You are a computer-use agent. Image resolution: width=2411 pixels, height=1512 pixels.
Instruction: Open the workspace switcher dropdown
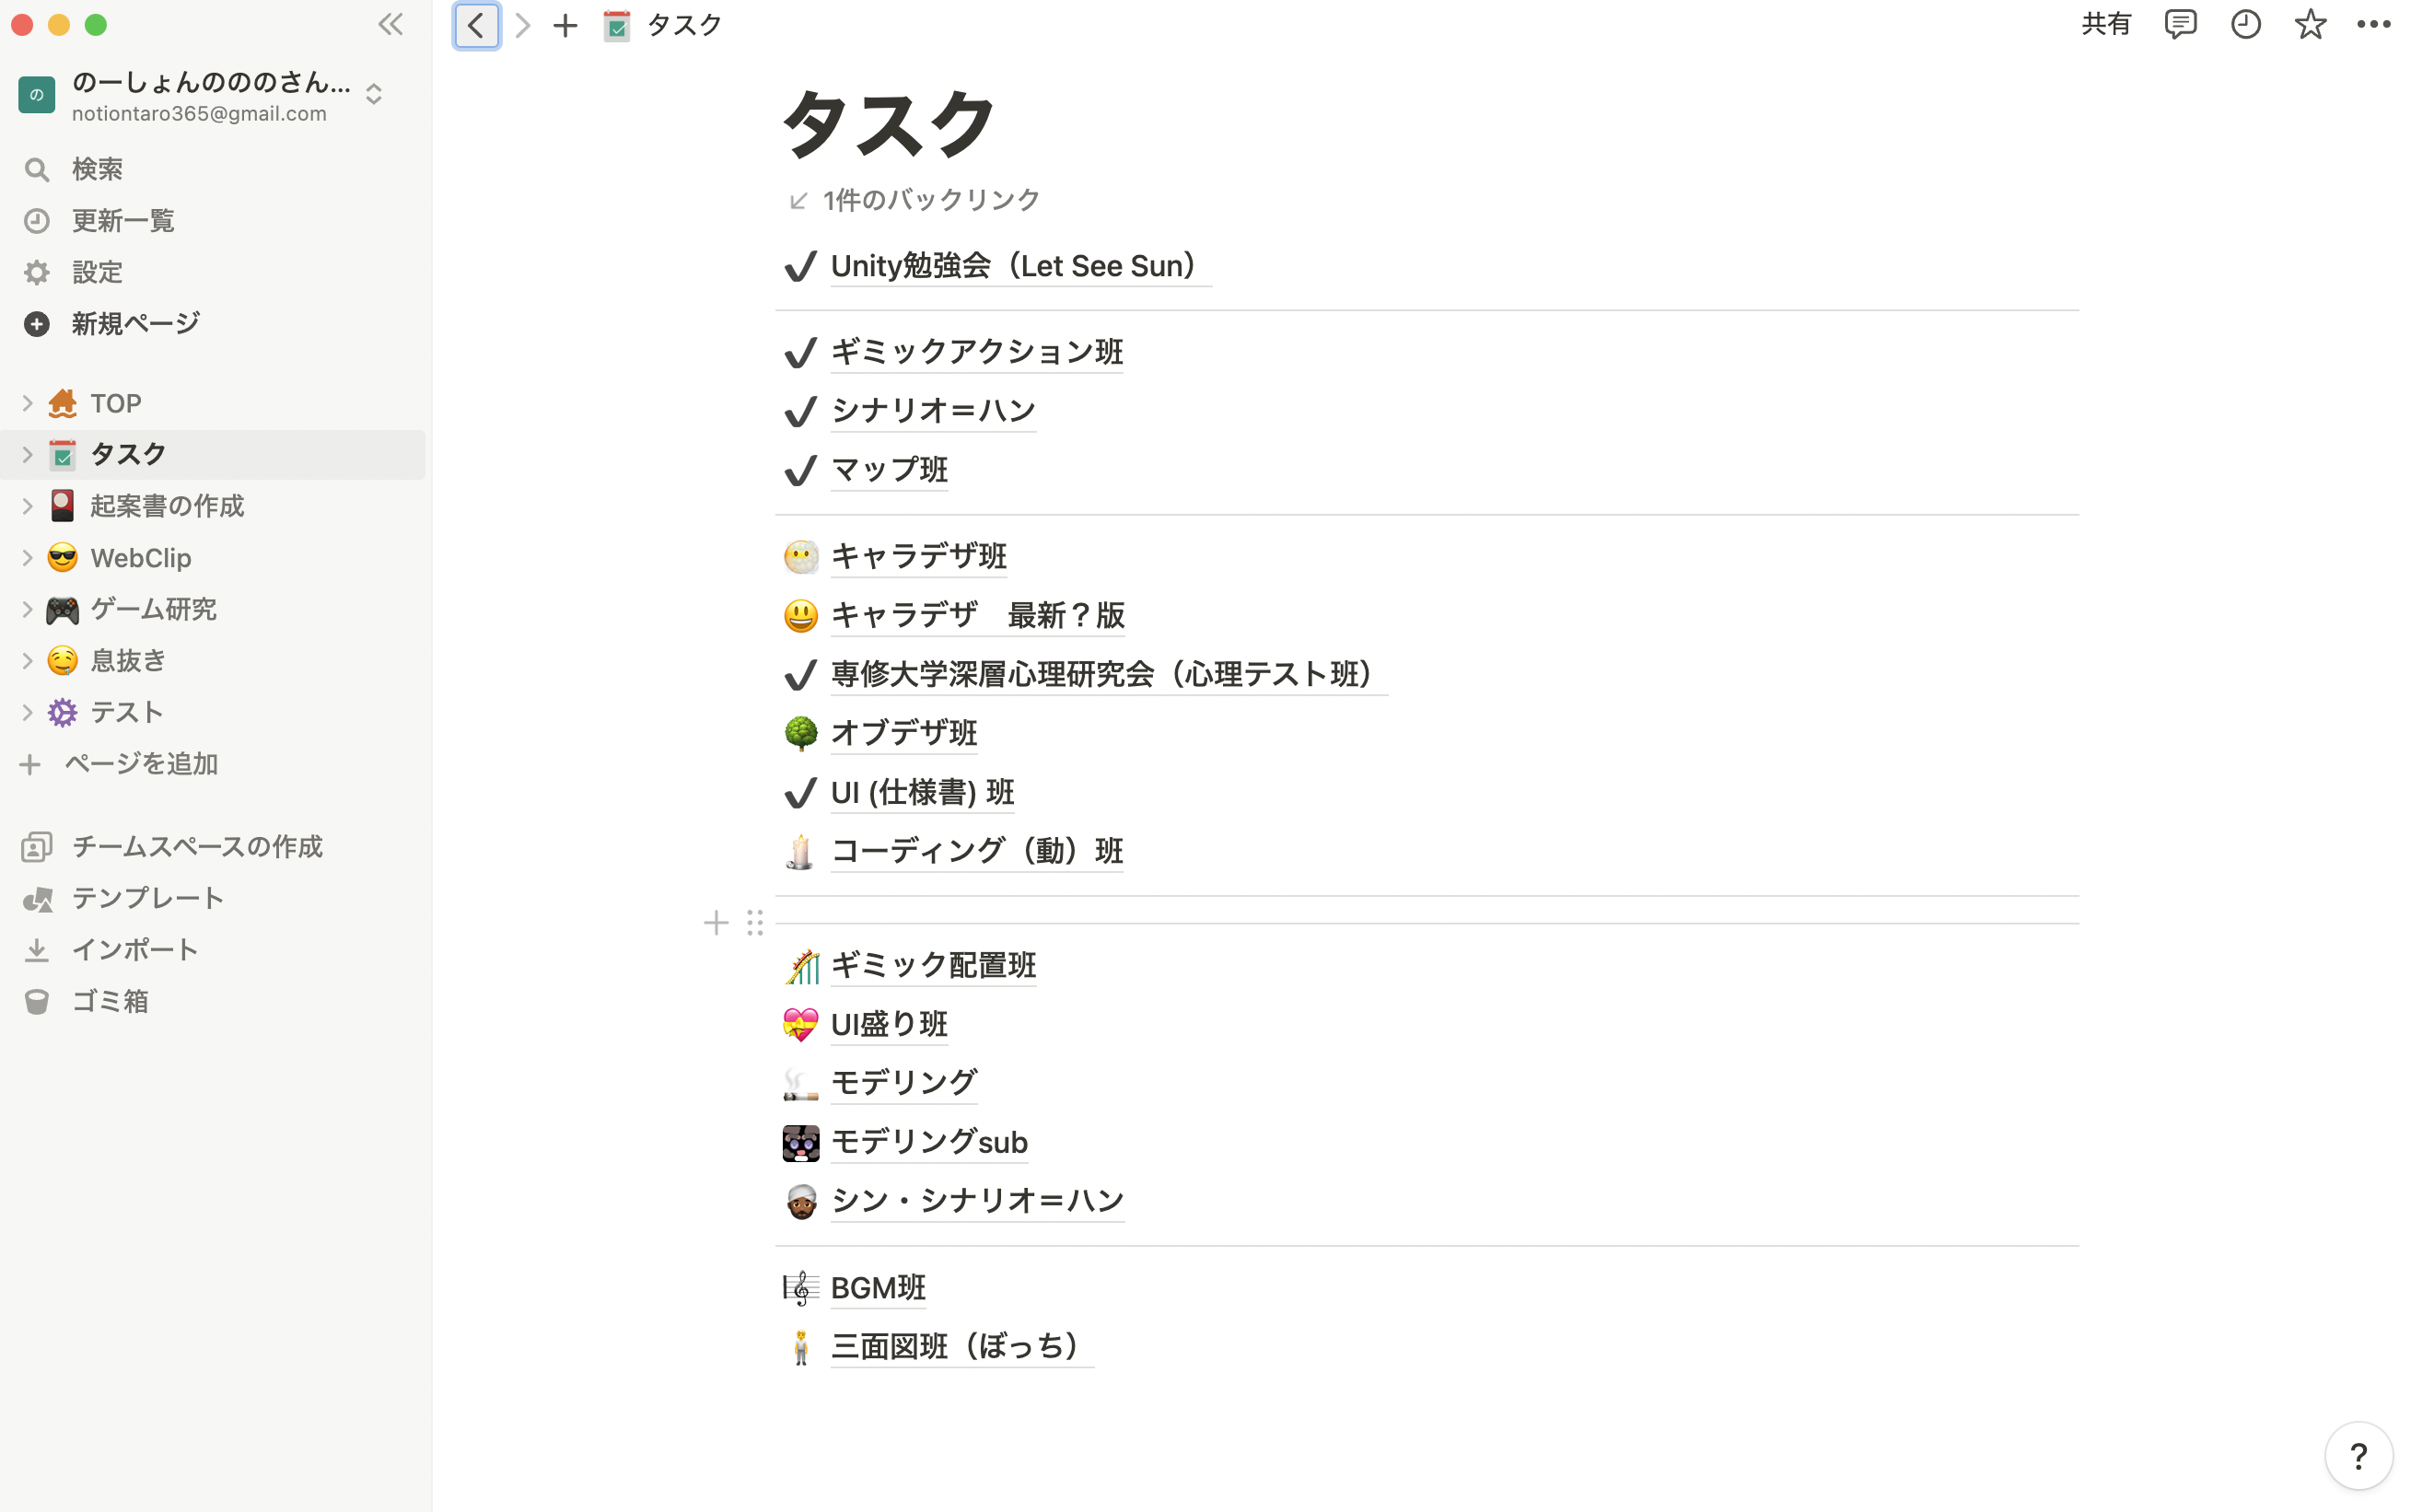(374, 95)
